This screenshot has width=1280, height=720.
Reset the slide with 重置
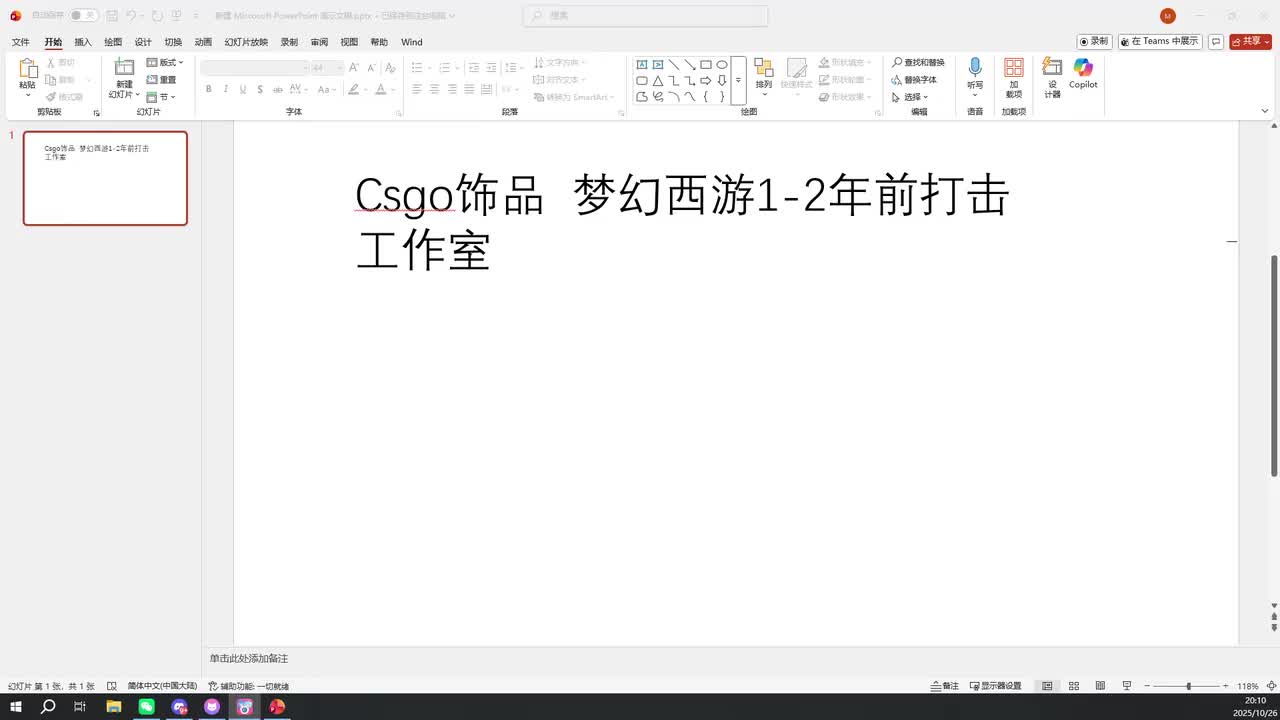point(161,80)
